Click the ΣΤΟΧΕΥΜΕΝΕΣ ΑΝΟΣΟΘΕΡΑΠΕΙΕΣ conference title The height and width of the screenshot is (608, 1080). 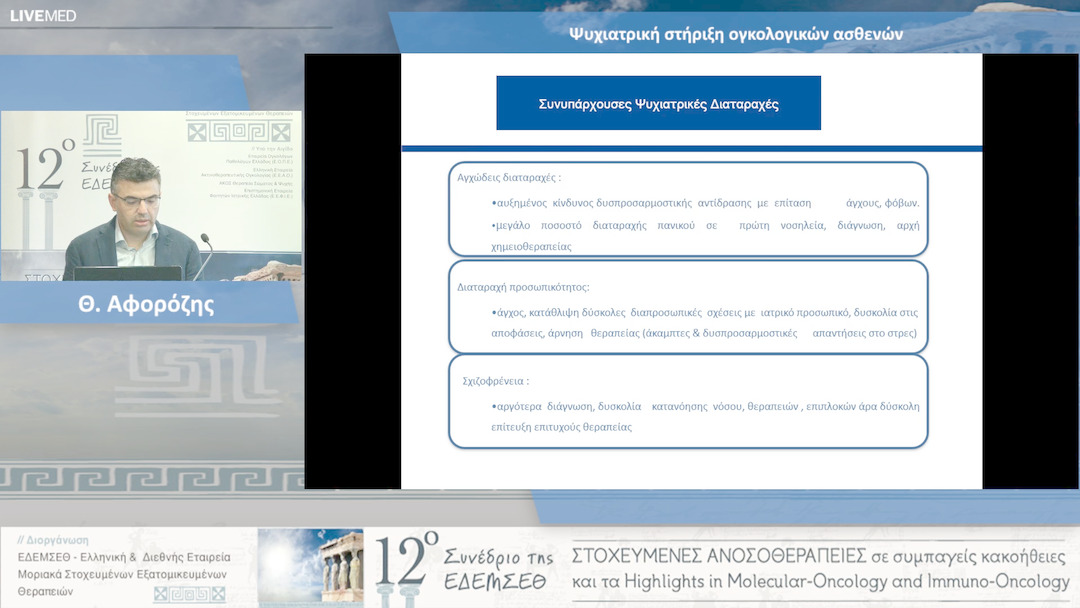(820, 554)
